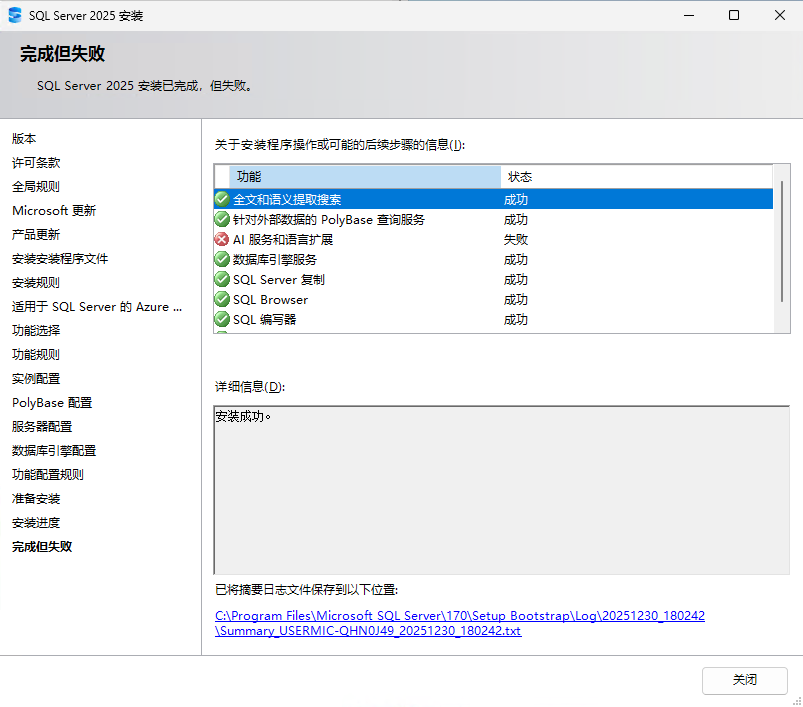Click green check icon for 数据库引擎服务
Screen dimensions: 803x707
point(222,259)
